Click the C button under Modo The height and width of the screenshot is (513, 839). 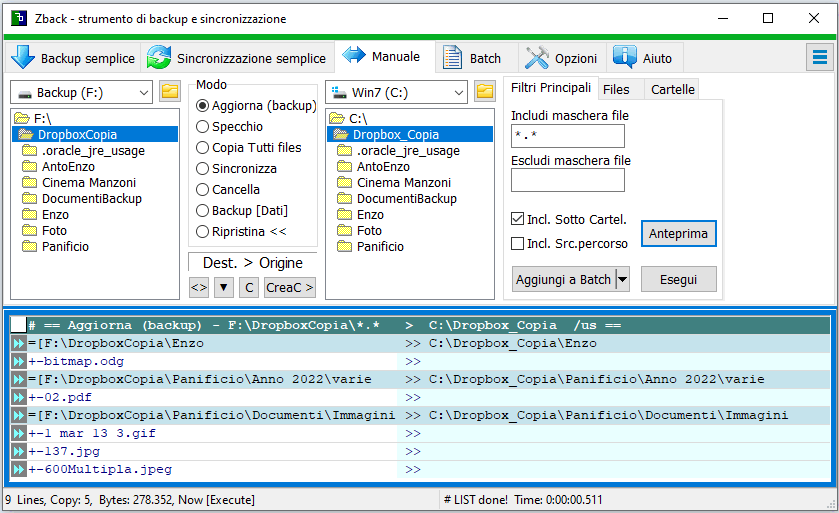[x=249, y=287]
